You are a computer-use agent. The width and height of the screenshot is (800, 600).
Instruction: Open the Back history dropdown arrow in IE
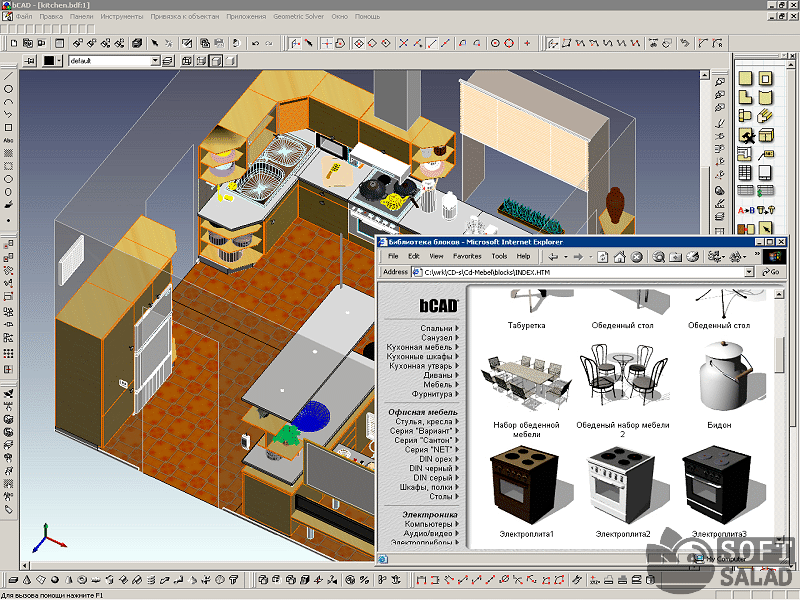pyautogui.click(x=565, y=257)
